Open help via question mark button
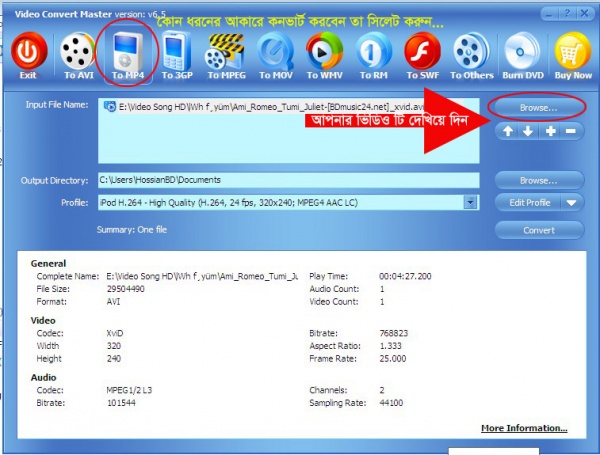600x455 pixels. 567,14
